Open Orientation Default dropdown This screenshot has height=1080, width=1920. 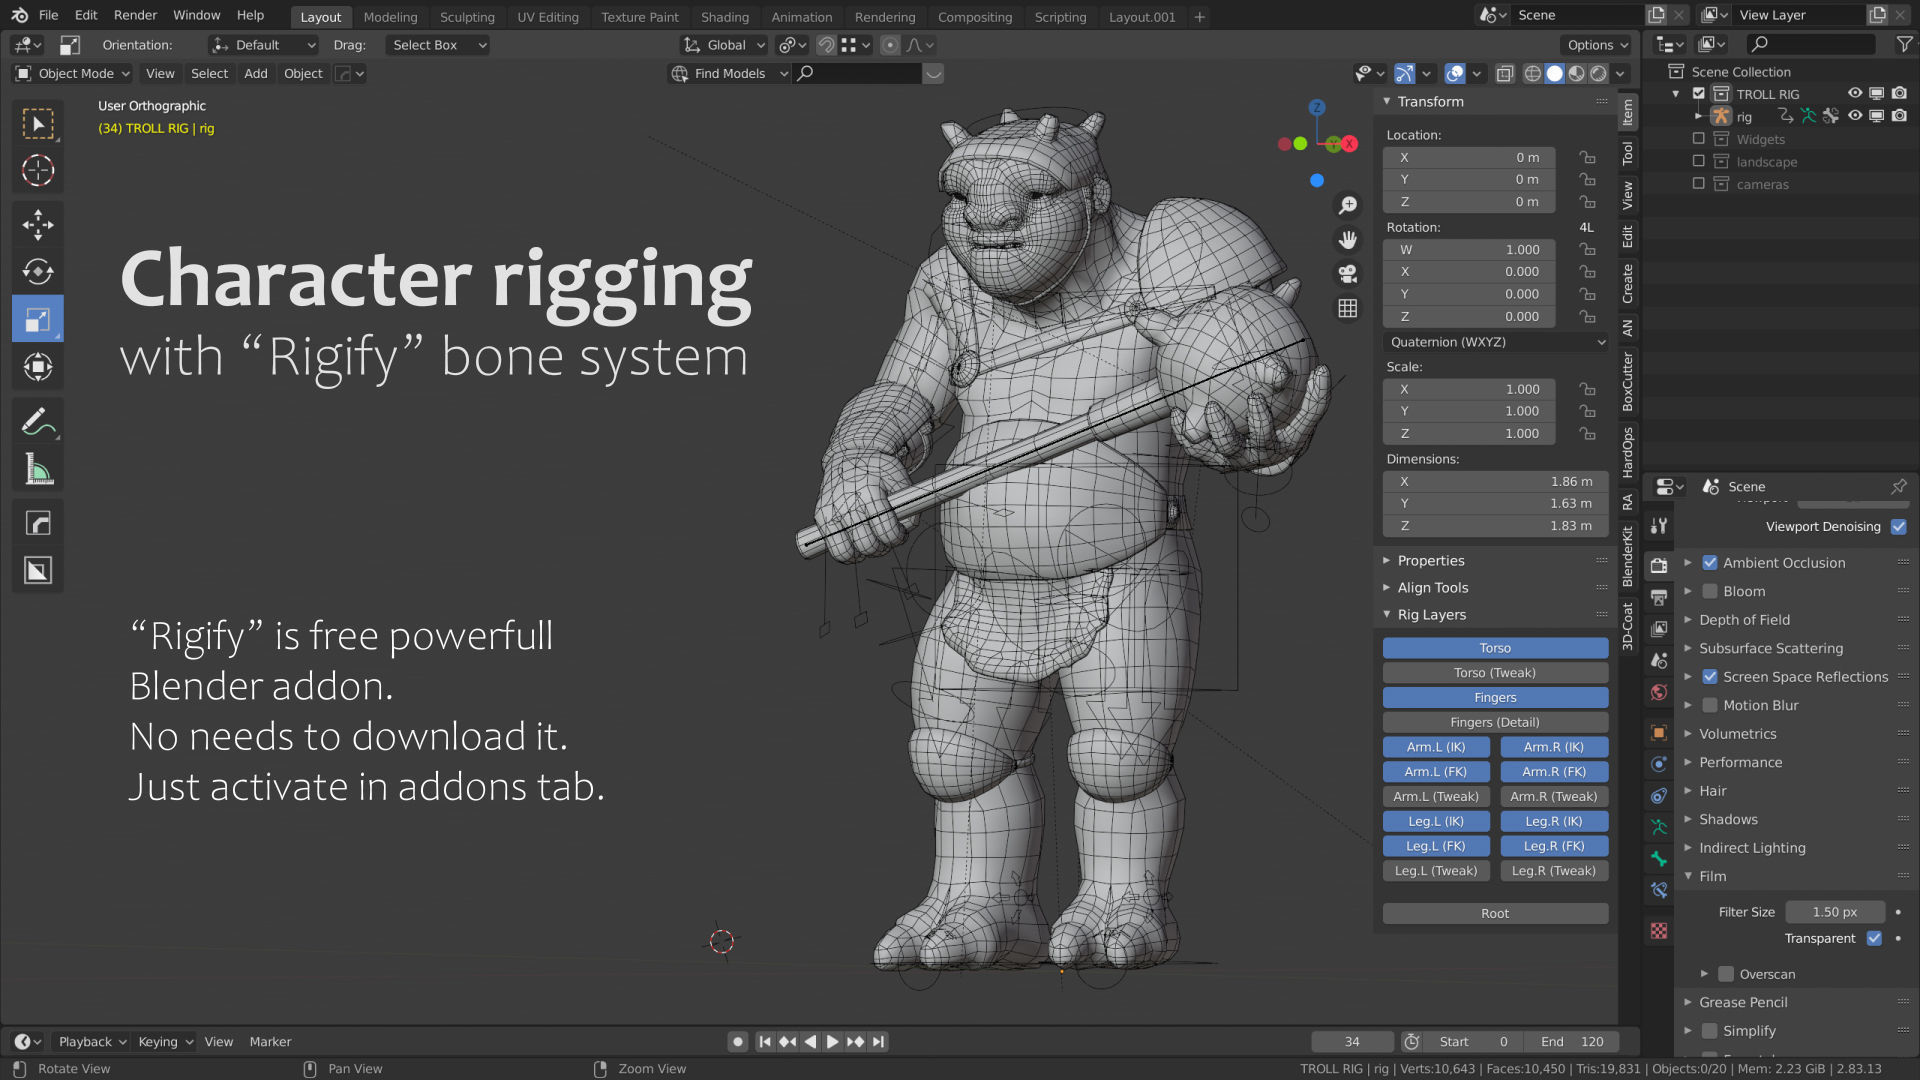(264, 45)
